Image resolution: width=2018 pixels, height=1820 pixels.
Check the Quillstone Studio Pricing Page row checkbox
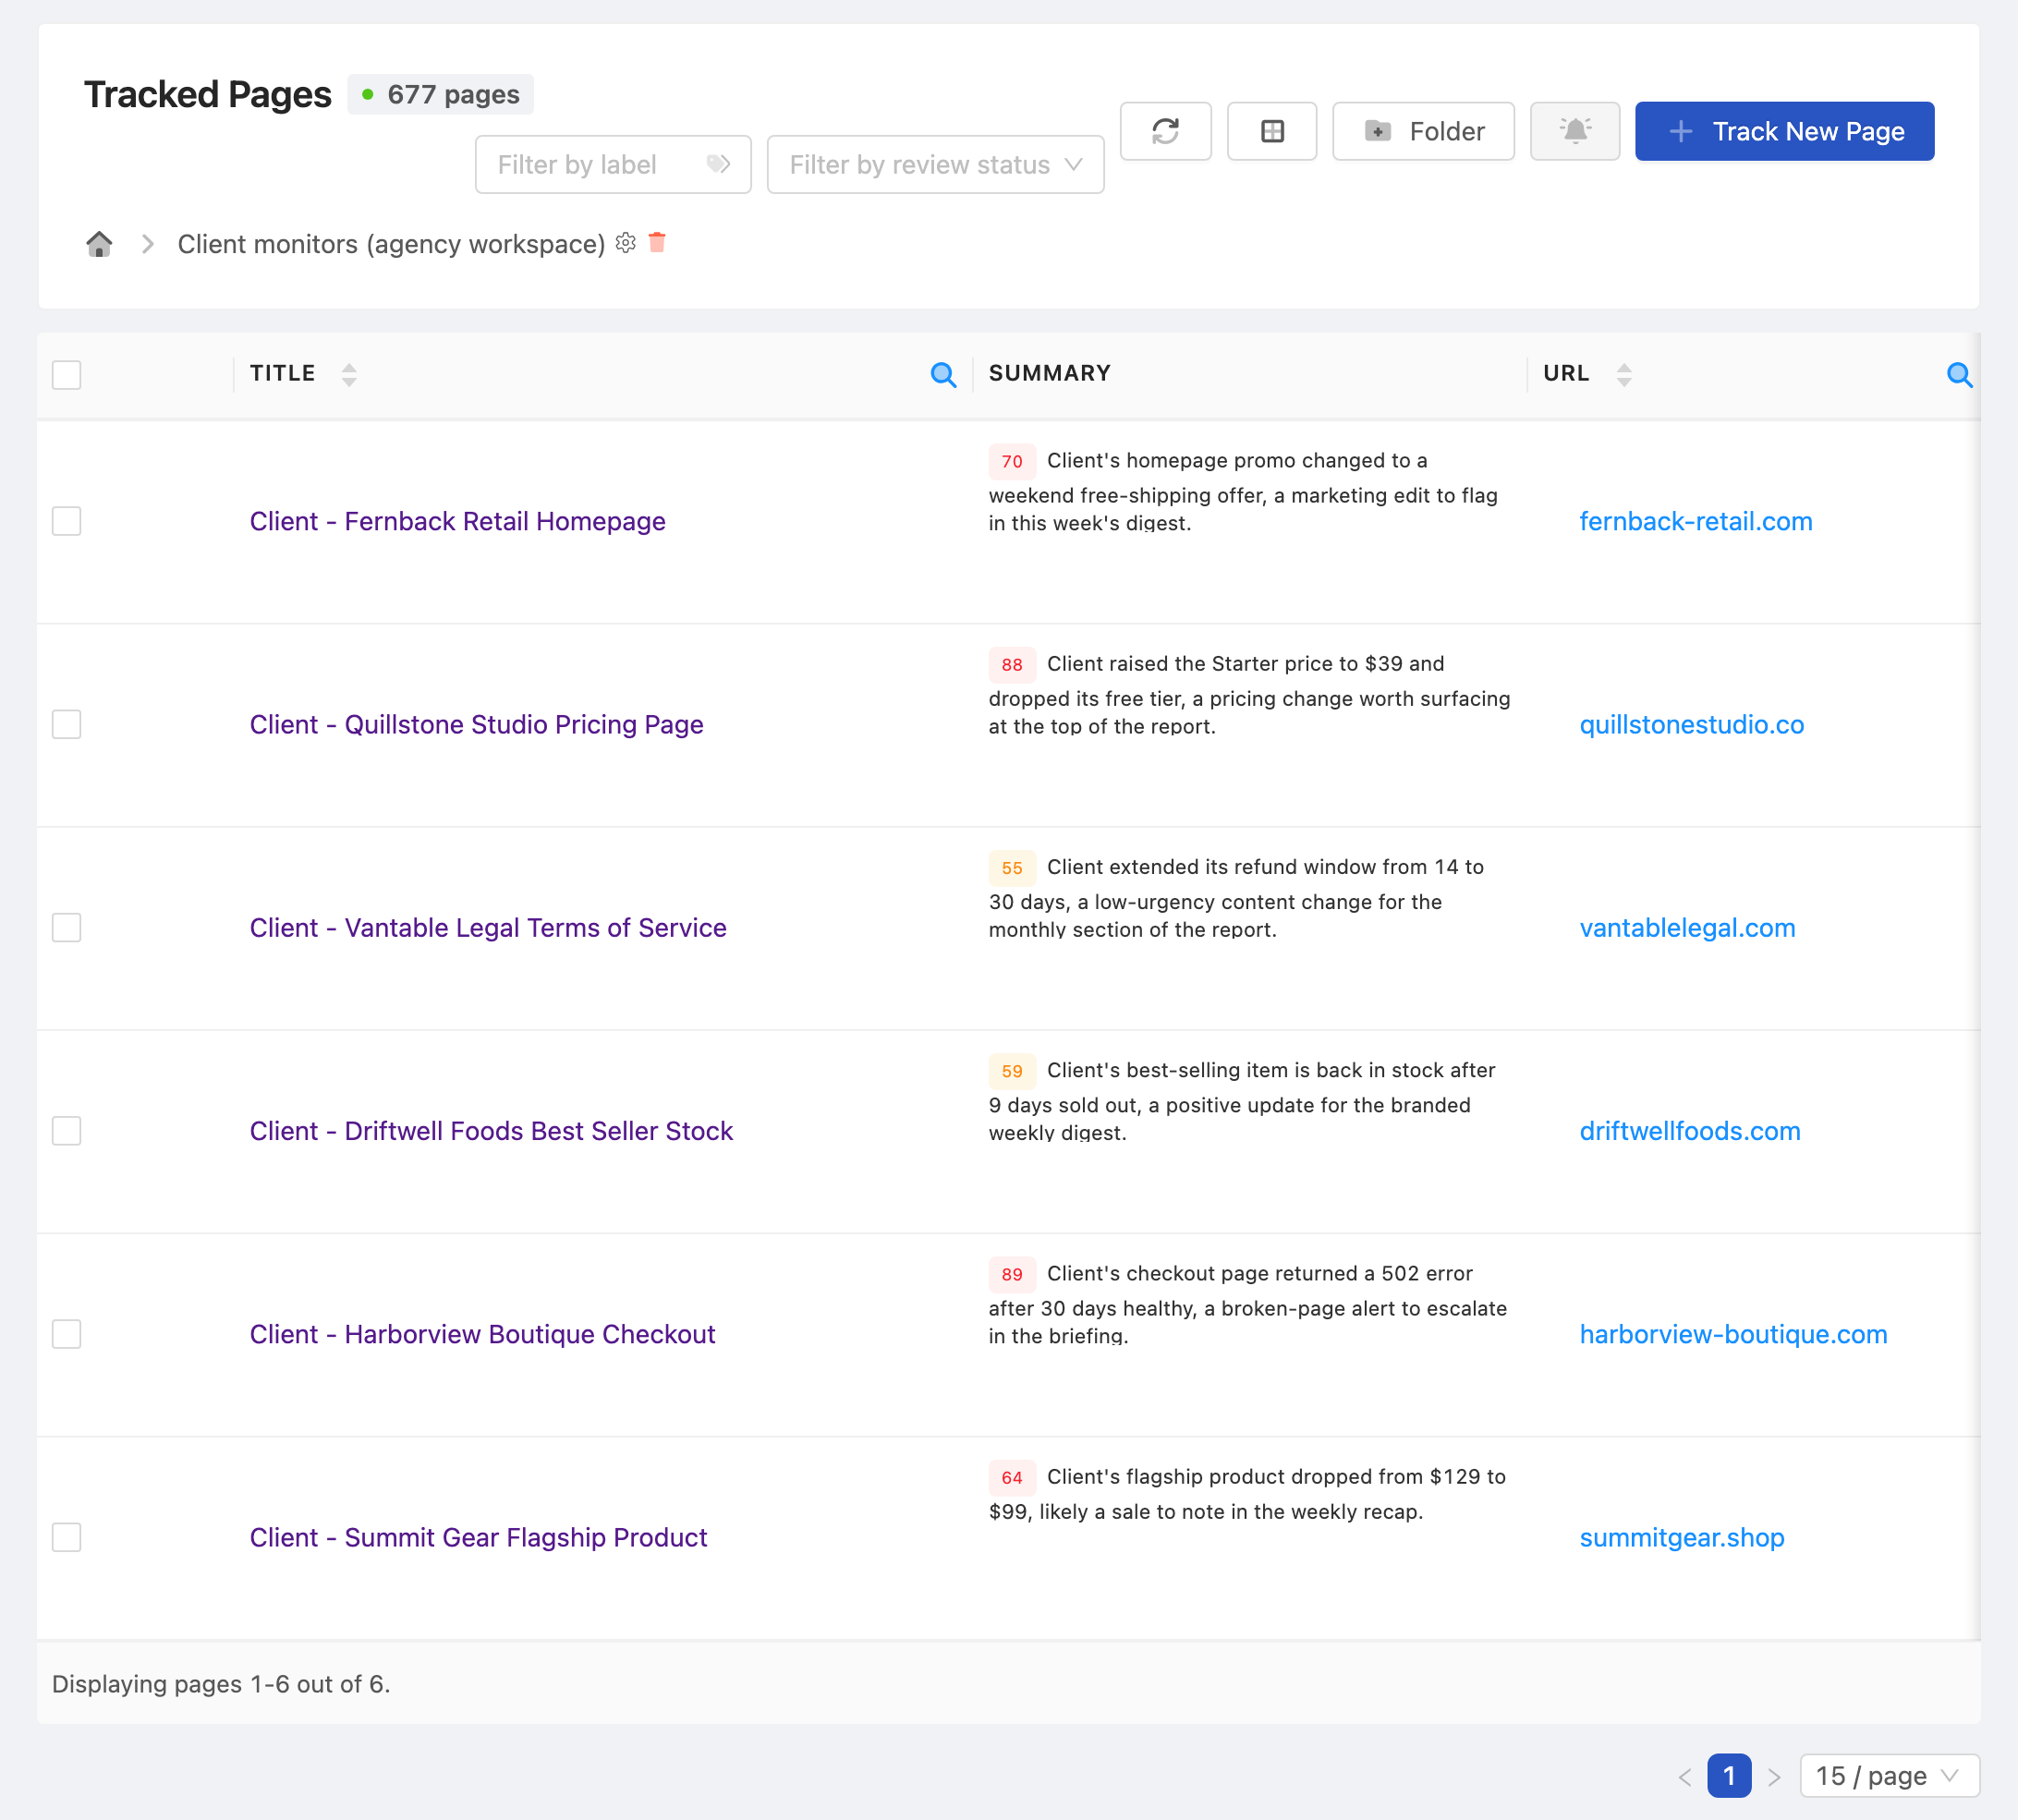tap(66, 724)
